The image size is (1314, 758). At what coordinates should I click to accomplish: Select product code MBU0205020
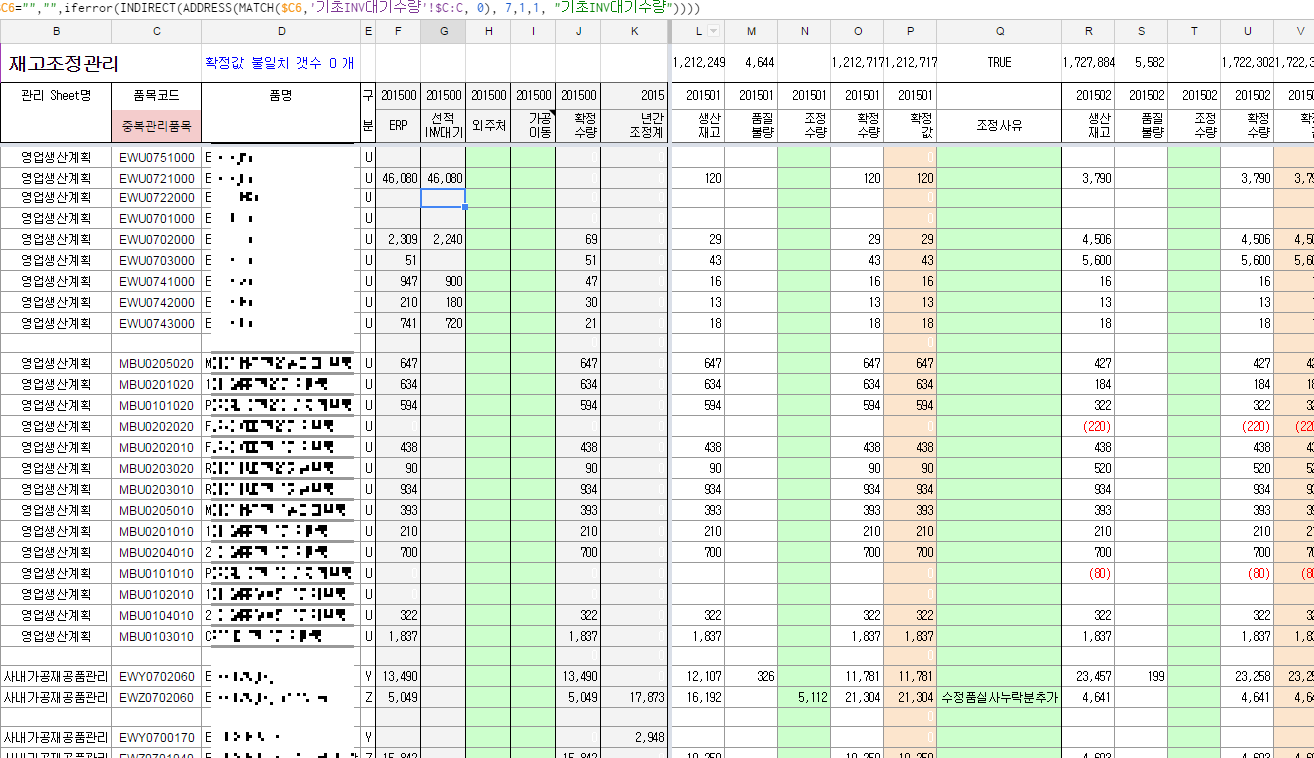point(157,364)
